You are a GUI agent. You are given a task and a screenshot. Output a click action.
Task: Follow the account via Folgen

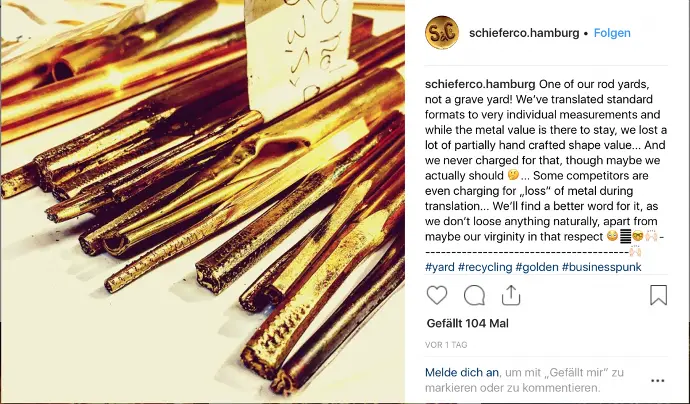tap(612, 33)
